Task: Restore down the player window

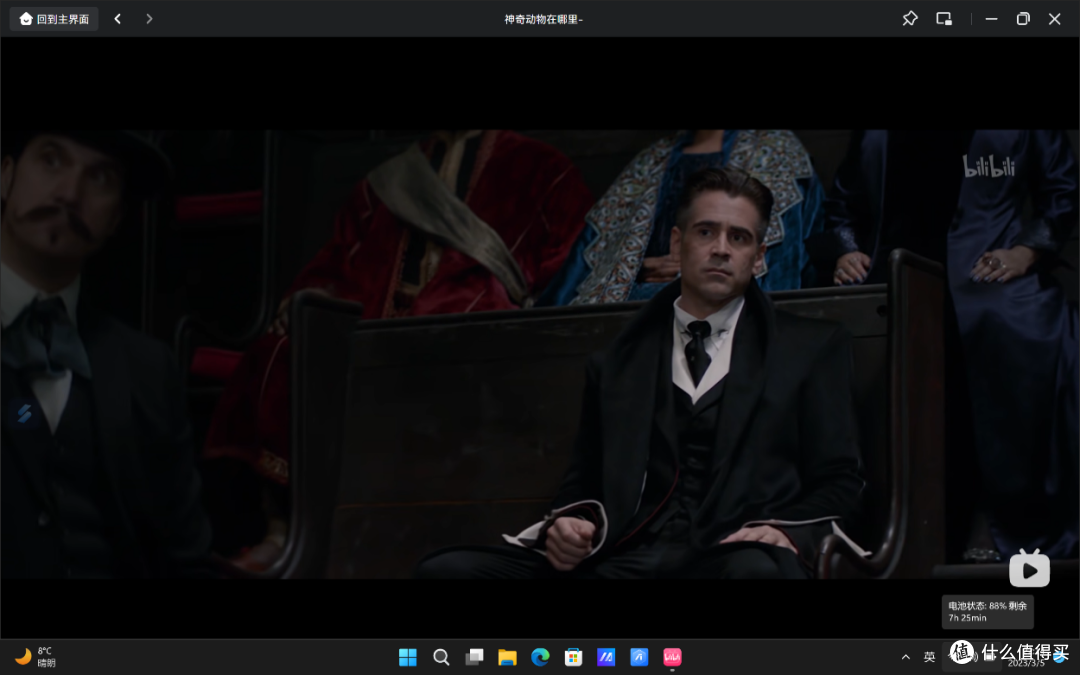Action: pos(1023,19)
